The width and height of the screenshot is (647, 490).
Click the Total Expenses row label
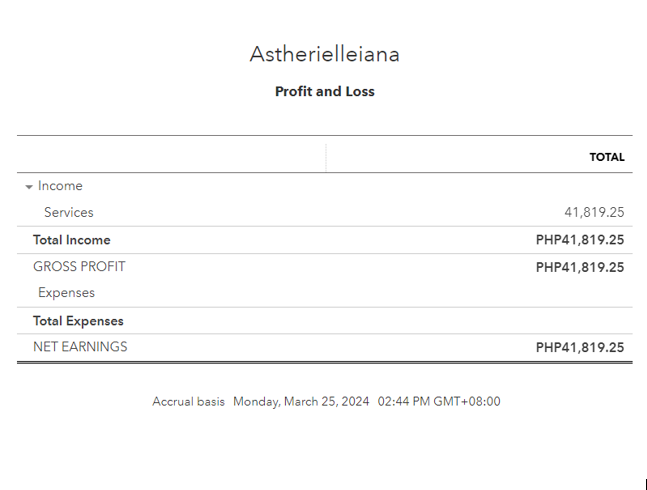tap(78, 321)
